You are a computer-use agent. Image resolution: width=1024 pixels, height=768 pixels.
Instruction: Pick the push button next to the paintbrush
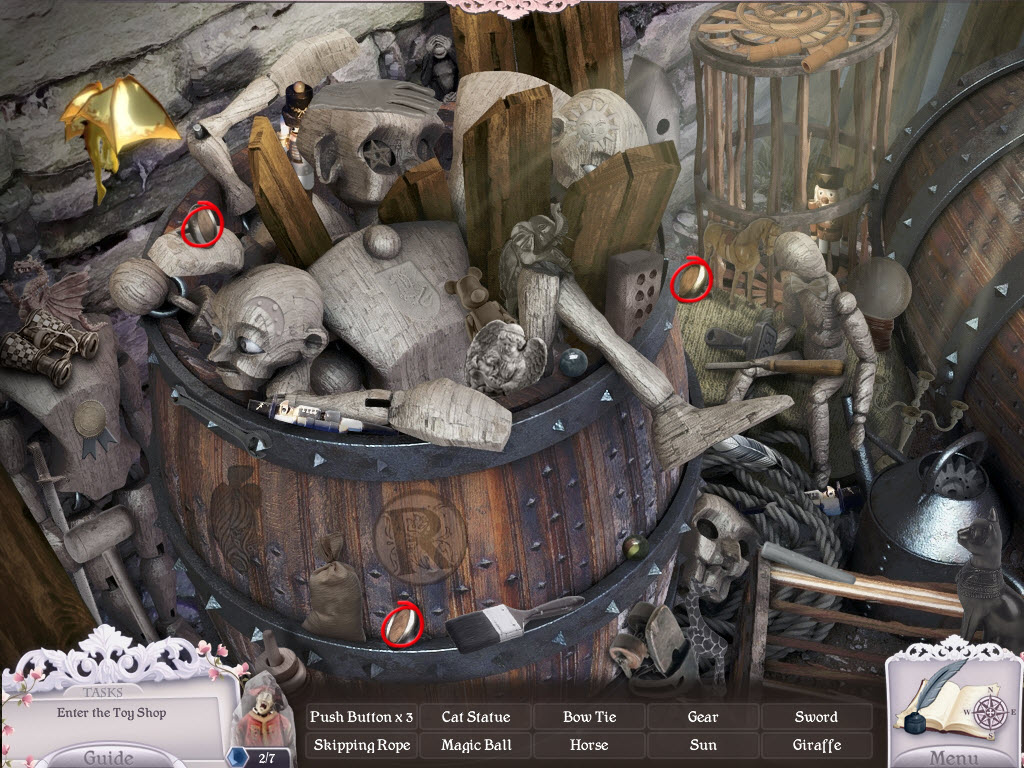pos(402,624)
